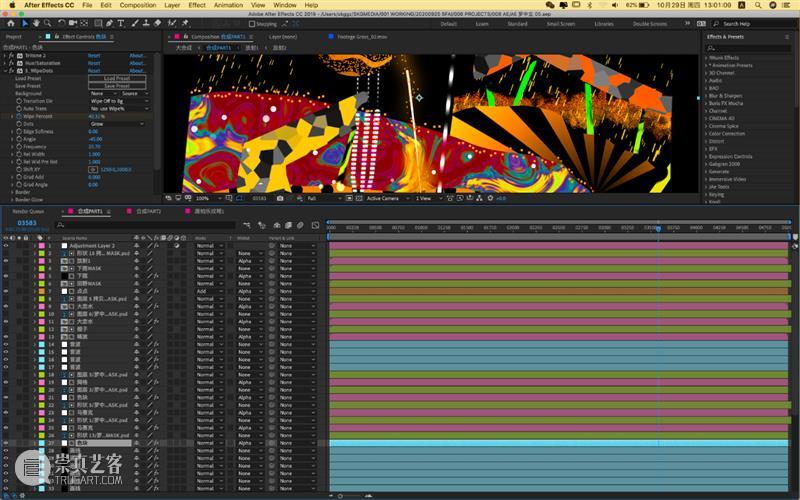Switch to the Standard workspace
The height and width of the screenshot is (500, 800).
pyautogui.click(x=517, y=24)
